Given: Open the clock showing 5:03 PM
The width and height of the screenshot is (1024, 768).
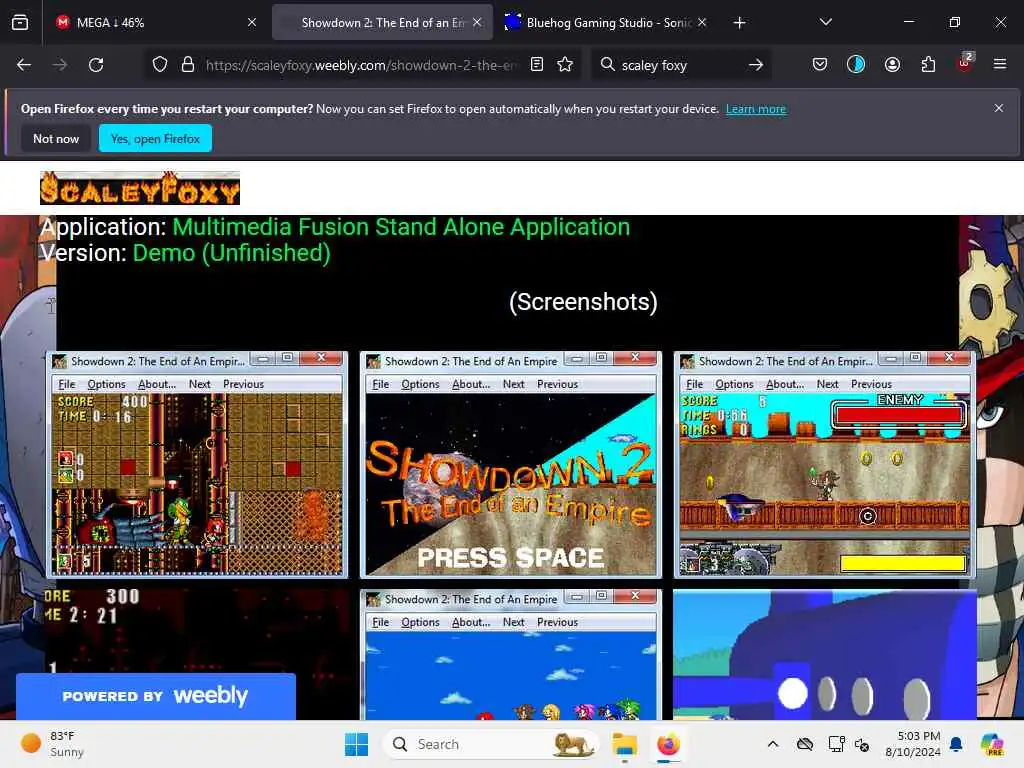Looking at the screenshot, I should tap(912, 744).
